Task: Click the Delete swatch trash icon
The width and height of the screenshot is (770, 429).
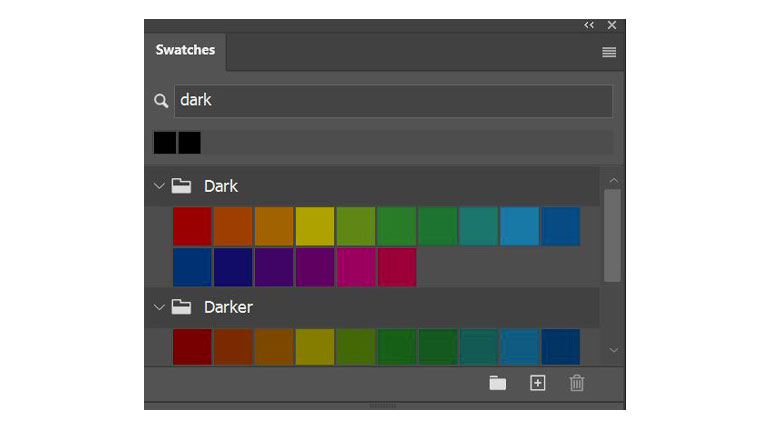Action: [x=577, y=383]
